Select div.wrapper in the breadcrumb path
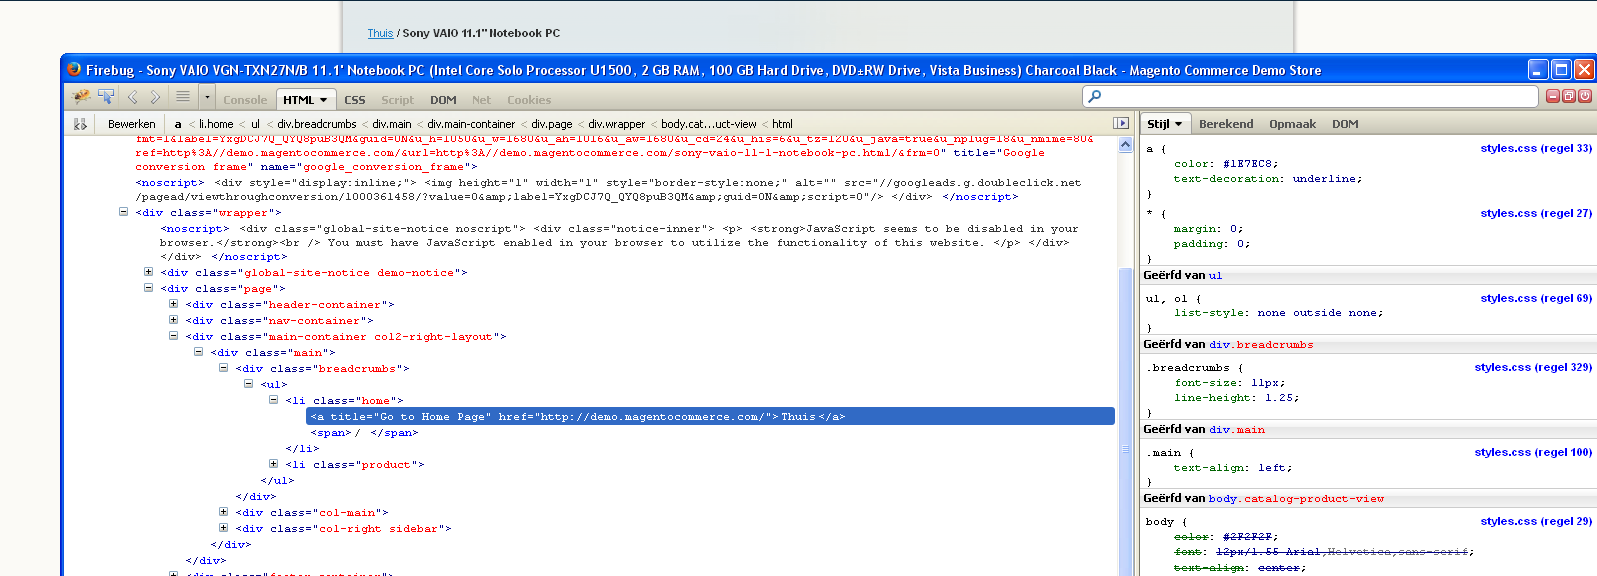Viewport: 1597px width, 576px height. 617,124
